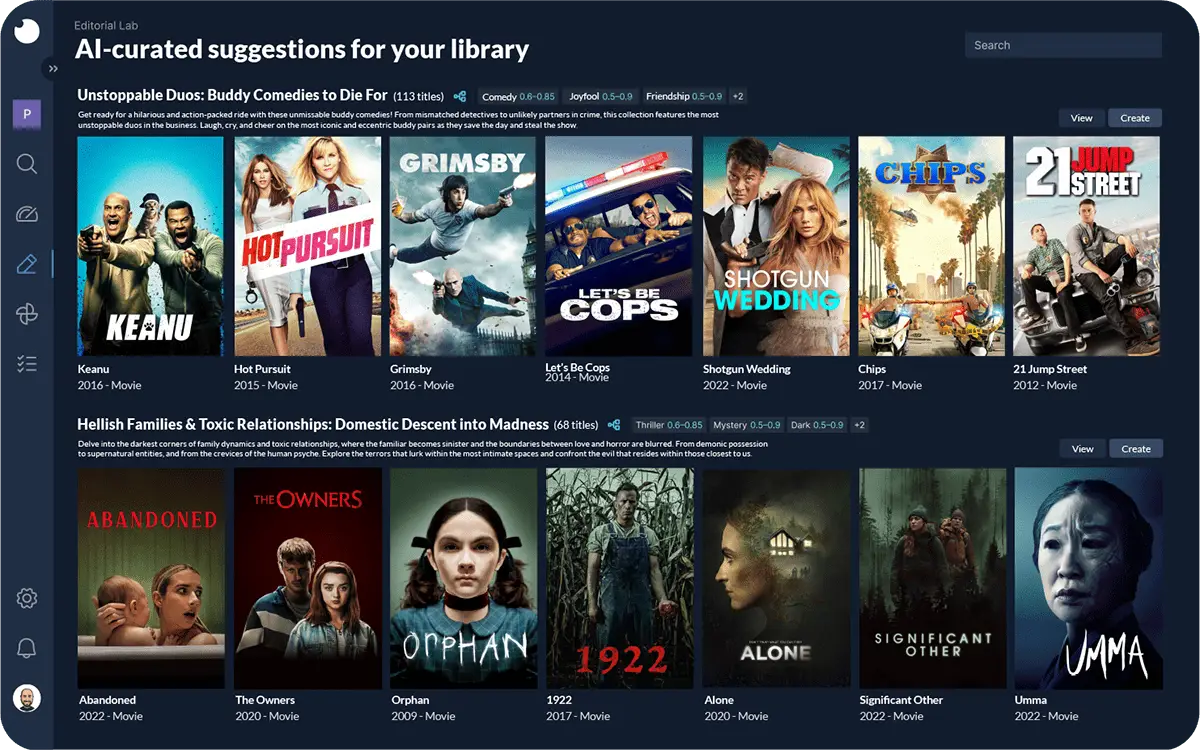
Task: Click the graph icon beside Buddy Comedies title
Action: 460,97
